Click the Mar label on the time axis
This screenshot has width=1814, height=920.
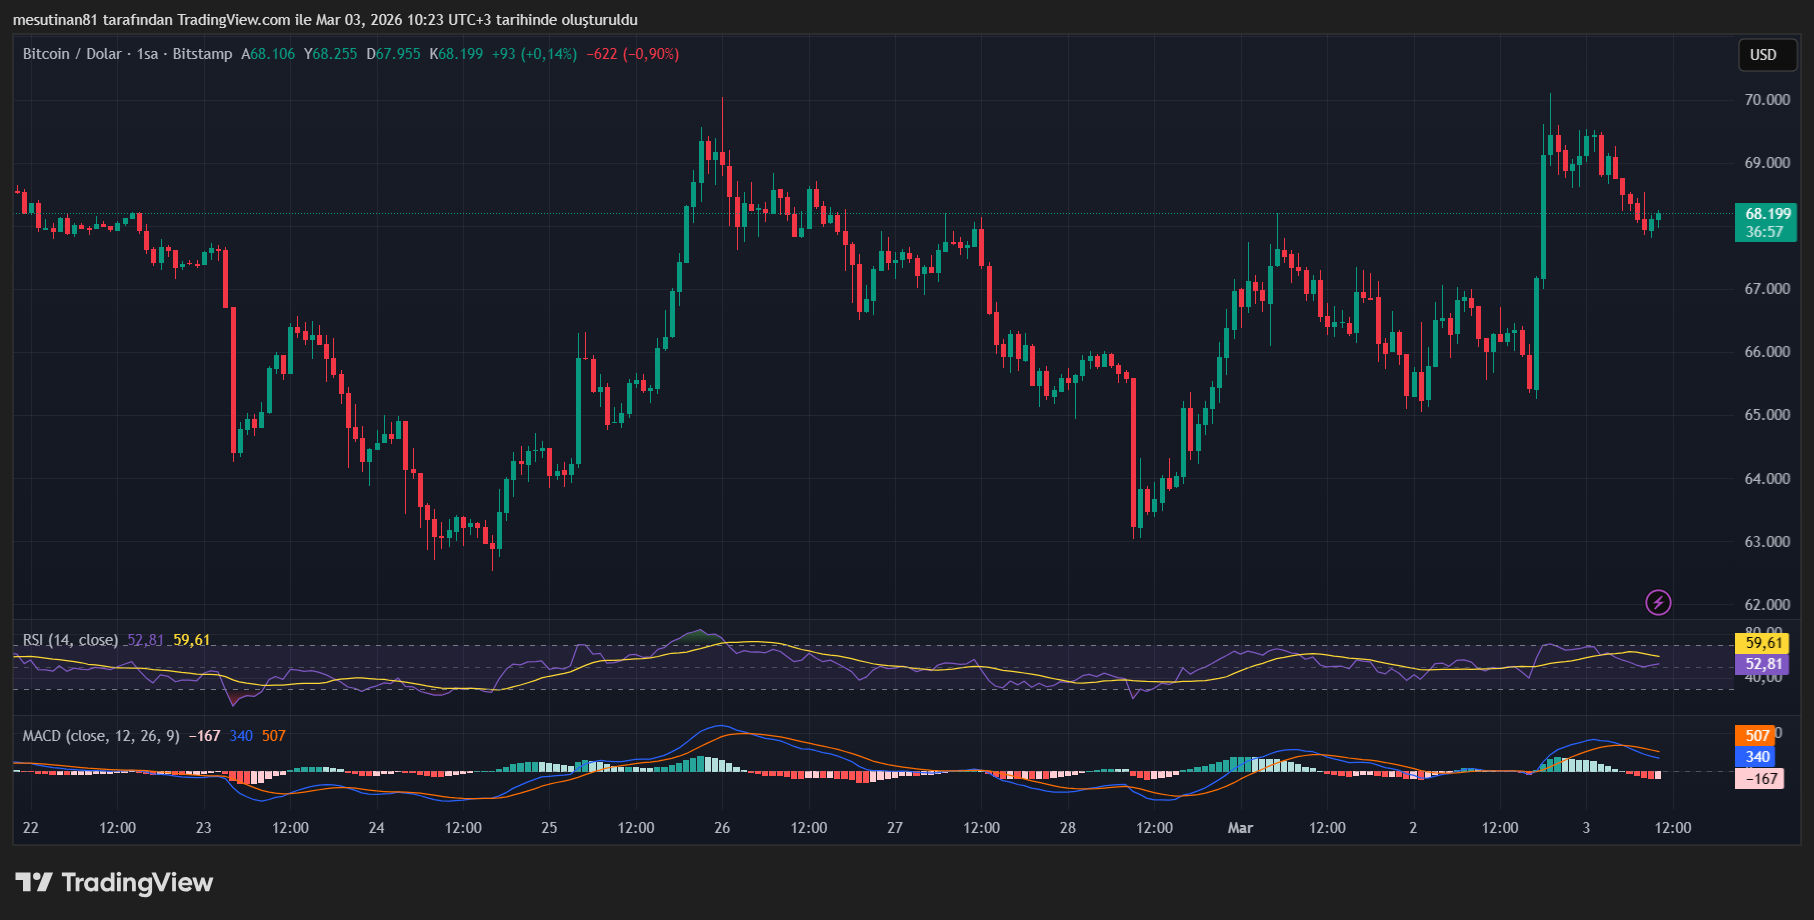coord(1240,828)
